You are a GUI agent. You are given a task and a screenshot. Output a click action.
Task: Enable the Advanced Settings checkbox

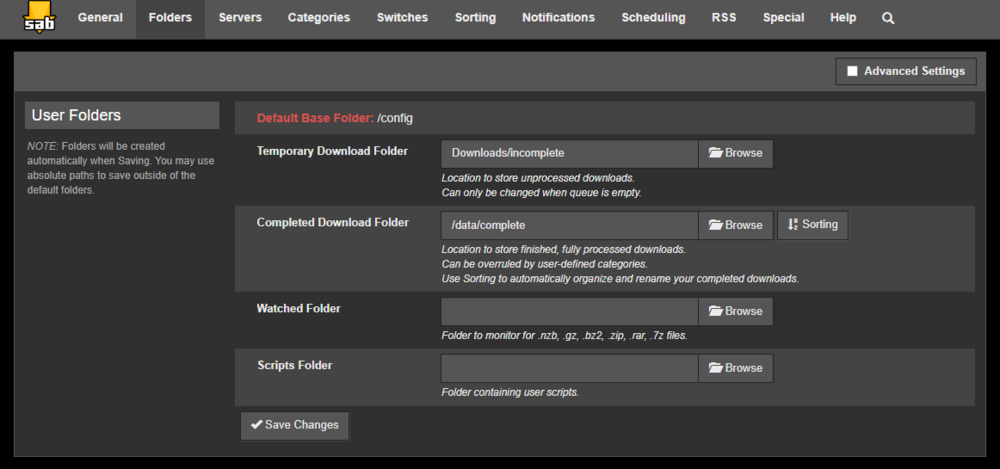tap(852, 71)
